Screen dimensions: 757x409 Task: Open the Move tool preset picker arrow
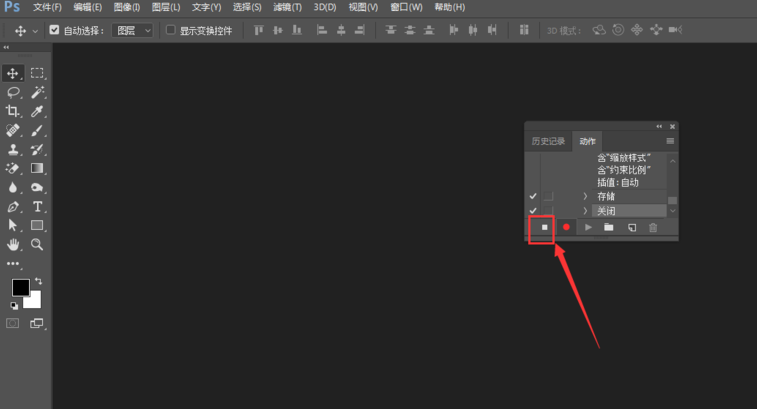35,31
